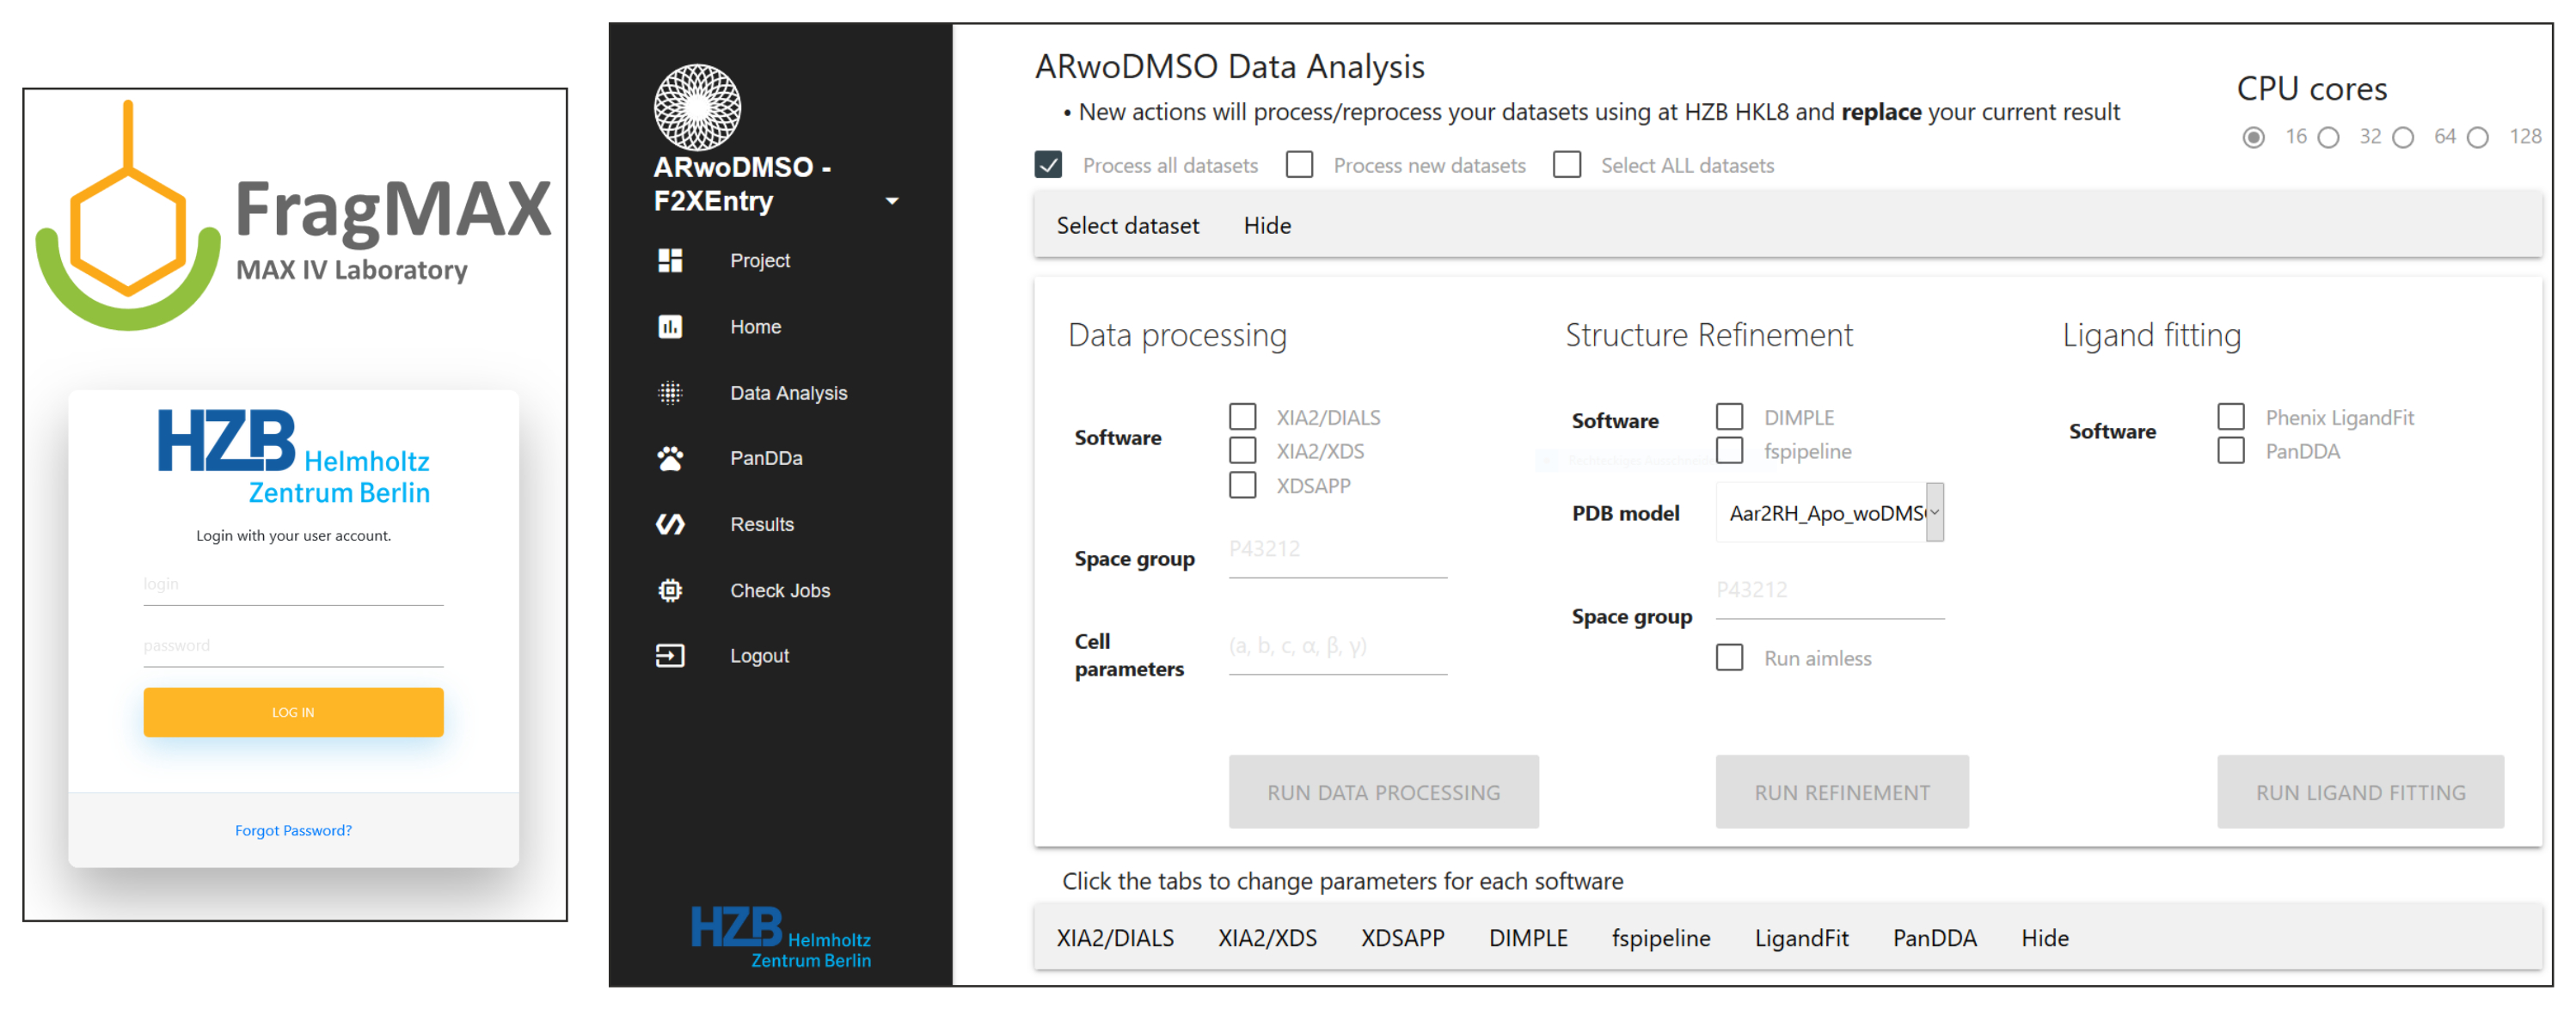
Task: Follow the Forgot Password? link
Action: point(293,830)
